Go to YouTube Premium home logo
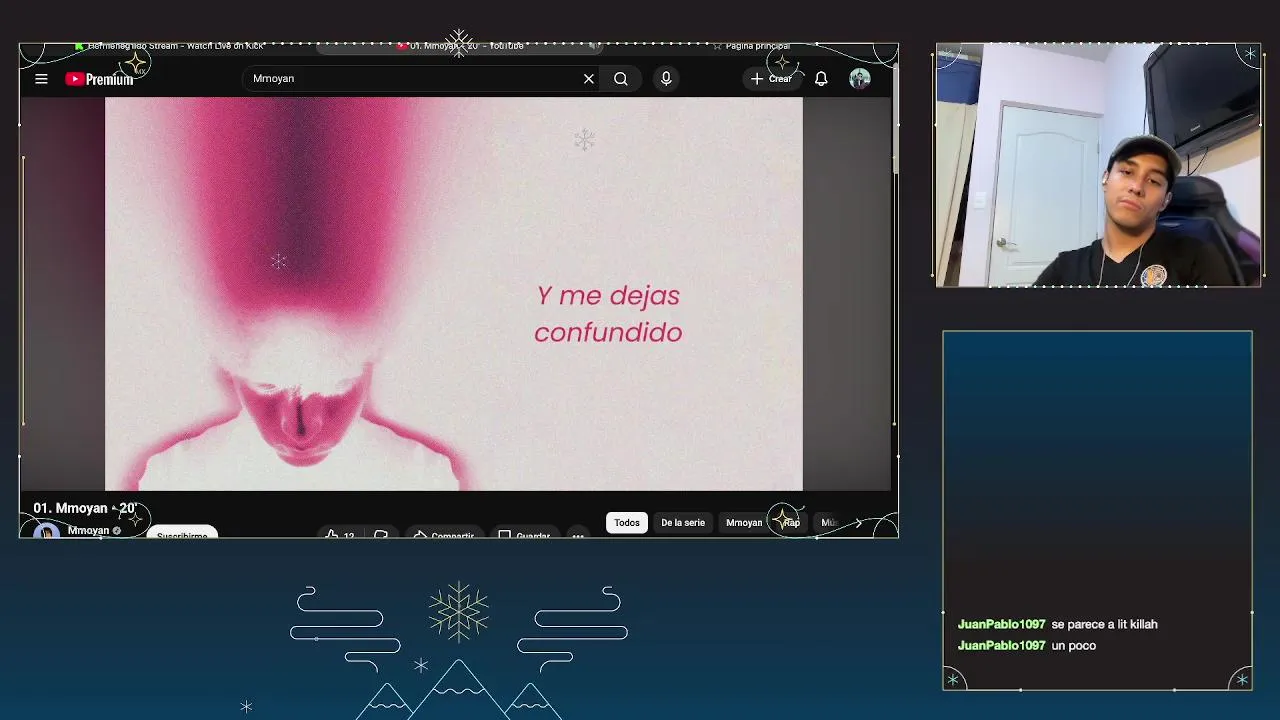1280x720 pixels. click(99, 79)
